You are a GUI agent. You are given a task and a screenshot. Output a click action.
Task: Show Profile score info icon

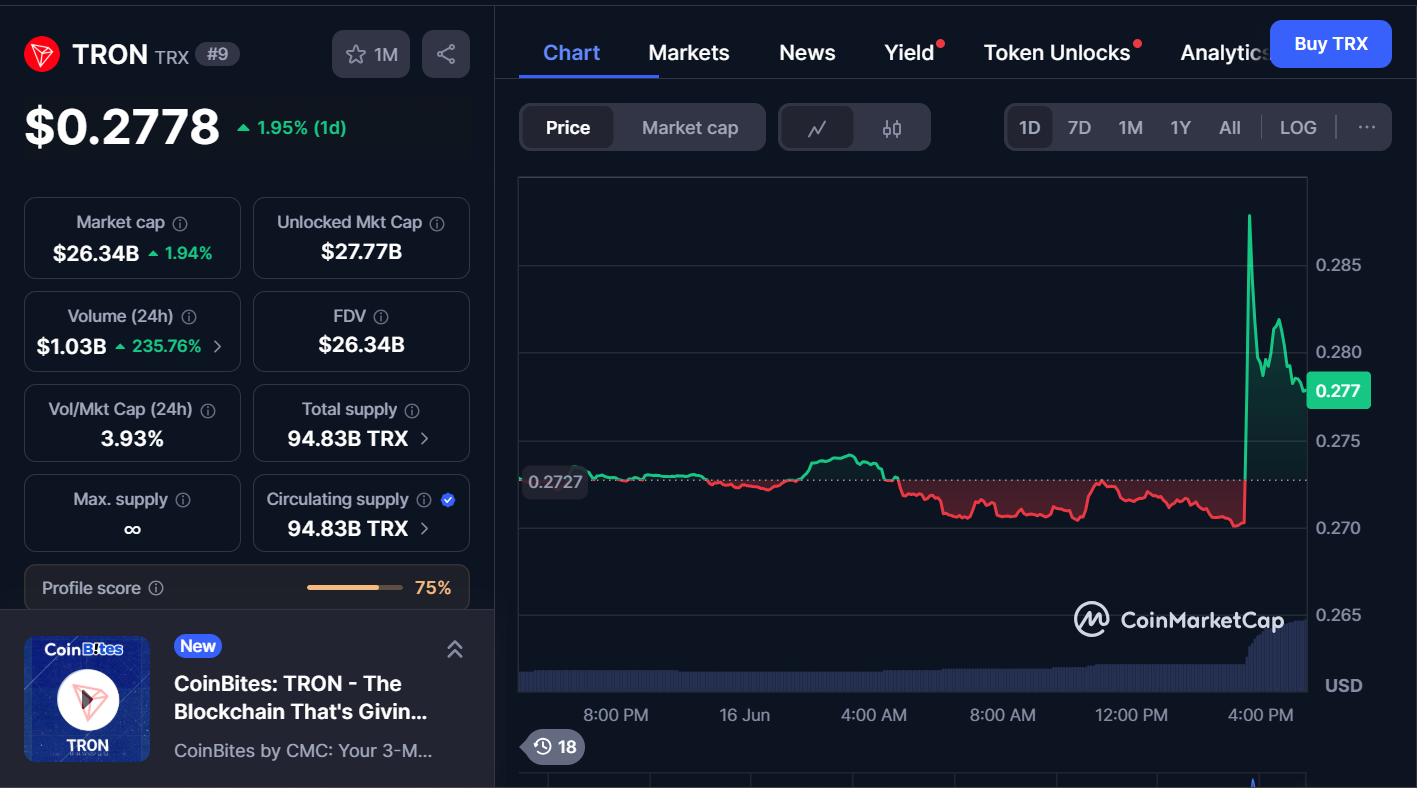click(x=156, y=588)
